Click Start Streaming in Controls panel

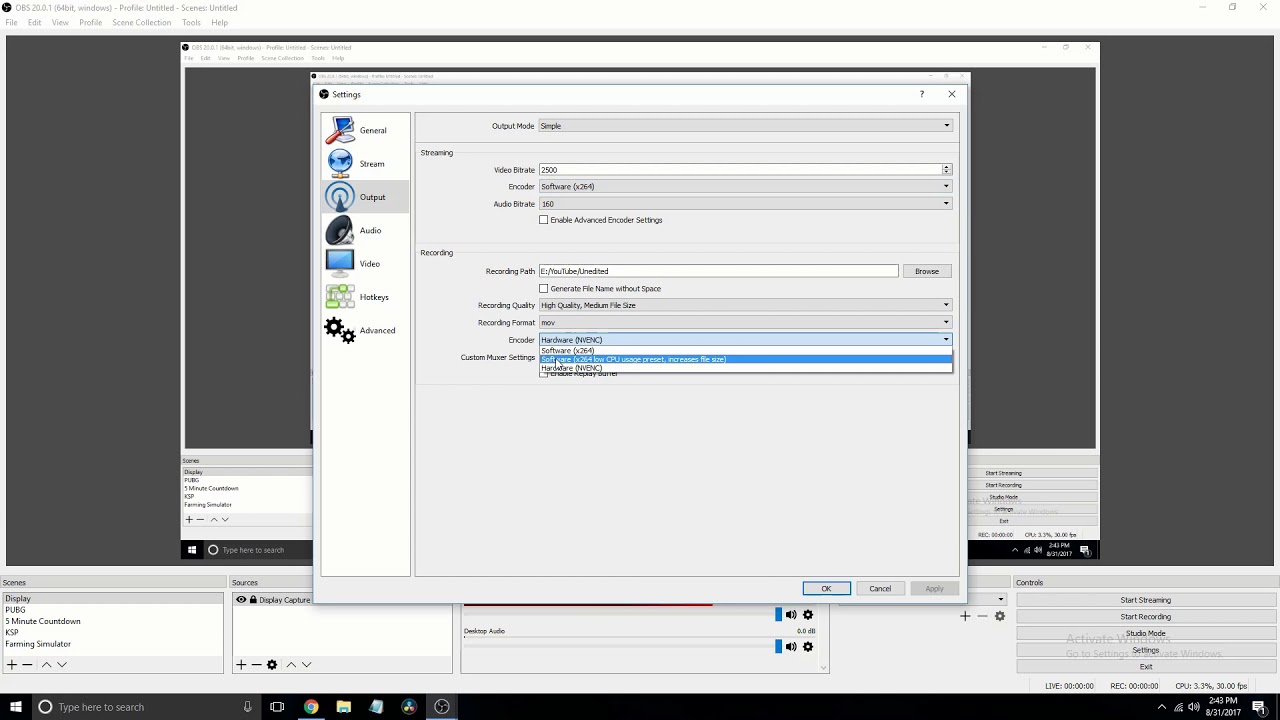[1145, 600]
